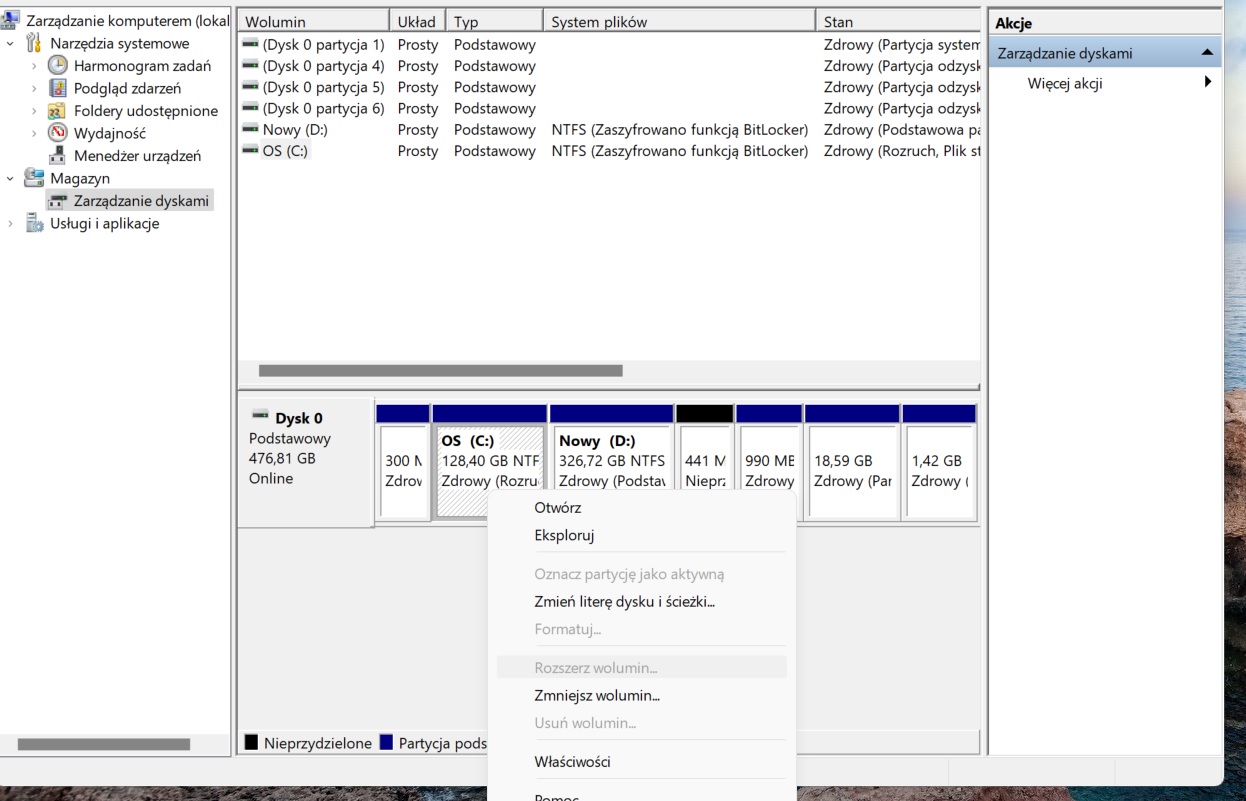The height and width of the screenshot is (801, 1246).
Task: Select Właściwości in the context menu
Action: point(572,761)
